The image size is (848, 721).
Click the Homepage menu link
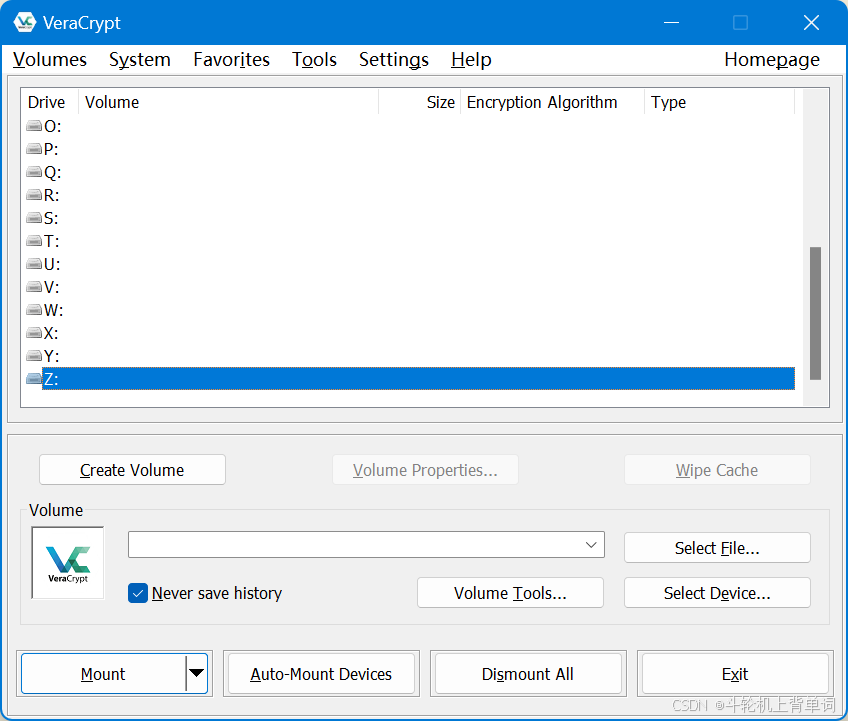pyautogui.click(x=772, y=59)
